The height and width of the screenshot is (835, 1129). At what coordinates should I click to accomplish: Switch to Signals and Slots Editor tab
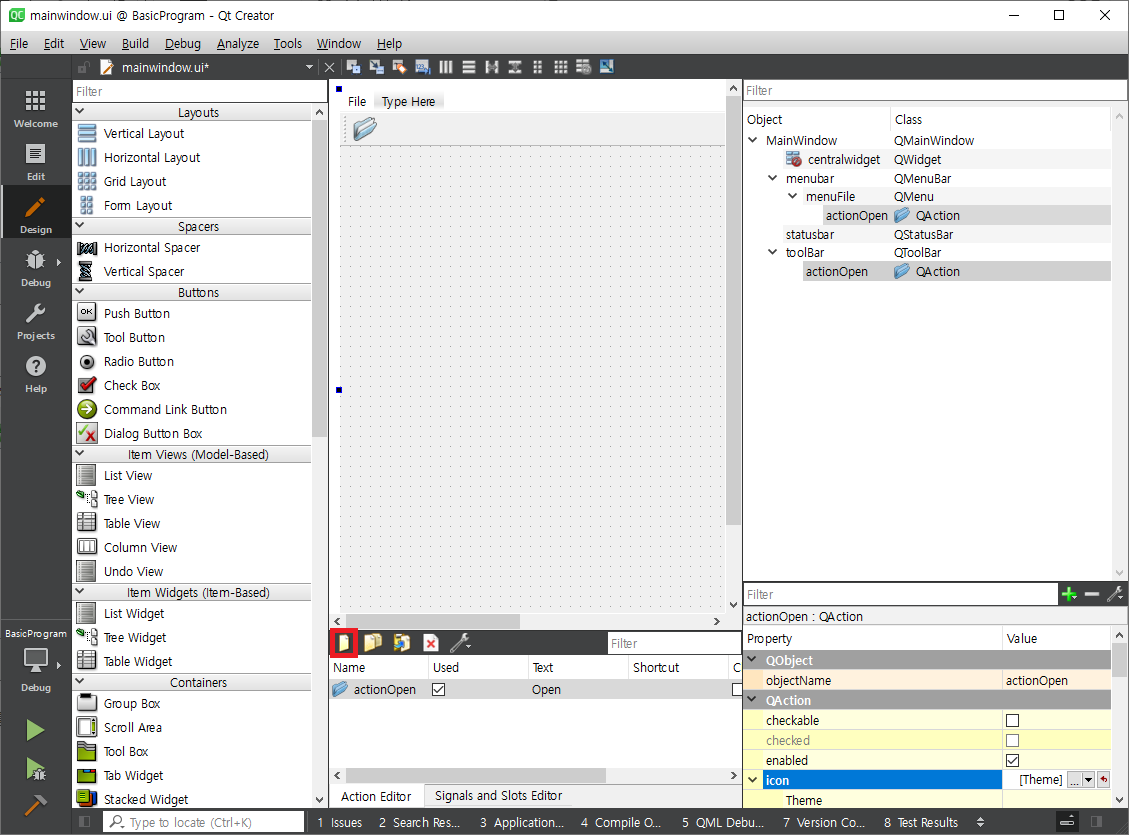498,795
